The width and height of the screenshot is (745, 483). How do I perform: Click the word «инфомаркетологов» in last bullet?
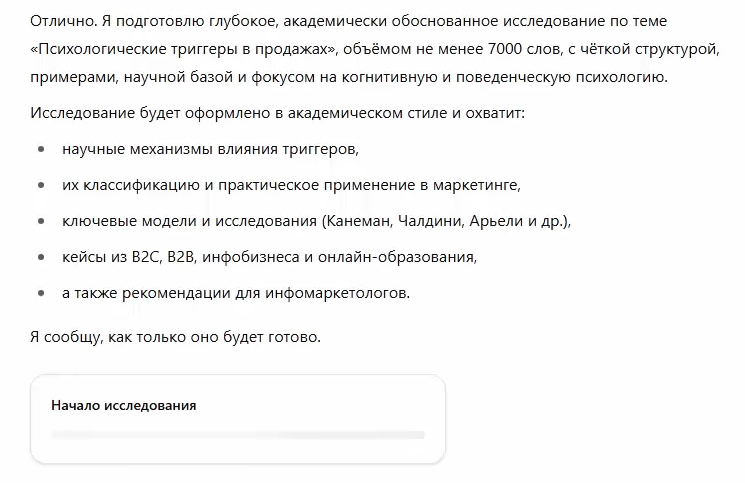[335, 293]
